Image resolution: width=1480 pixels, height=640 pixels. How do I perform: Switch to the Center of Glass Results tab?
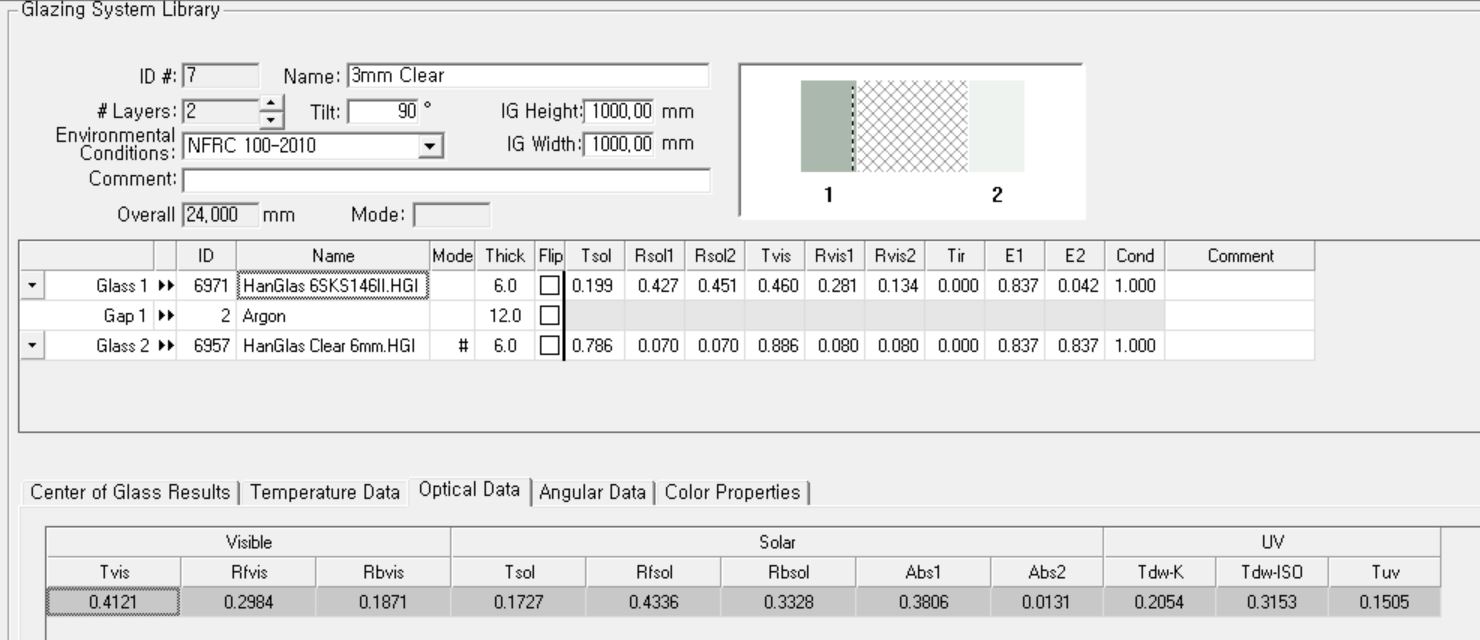(129, 492)
